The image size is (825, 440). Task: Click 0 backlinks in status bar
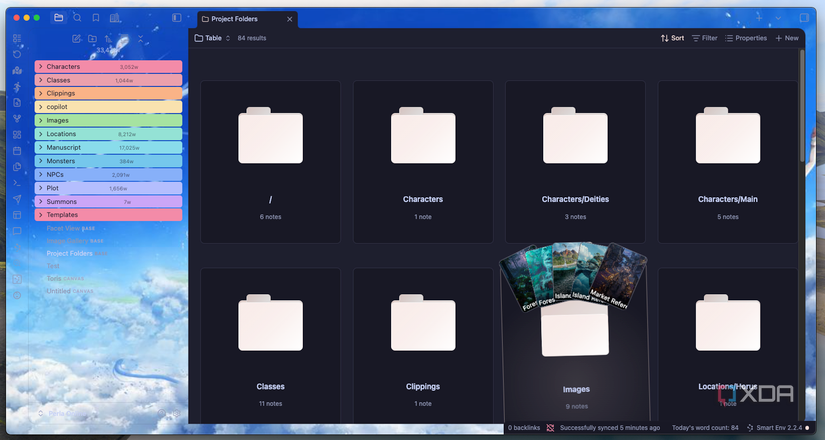pyautogui.click(x=524, y=428)
